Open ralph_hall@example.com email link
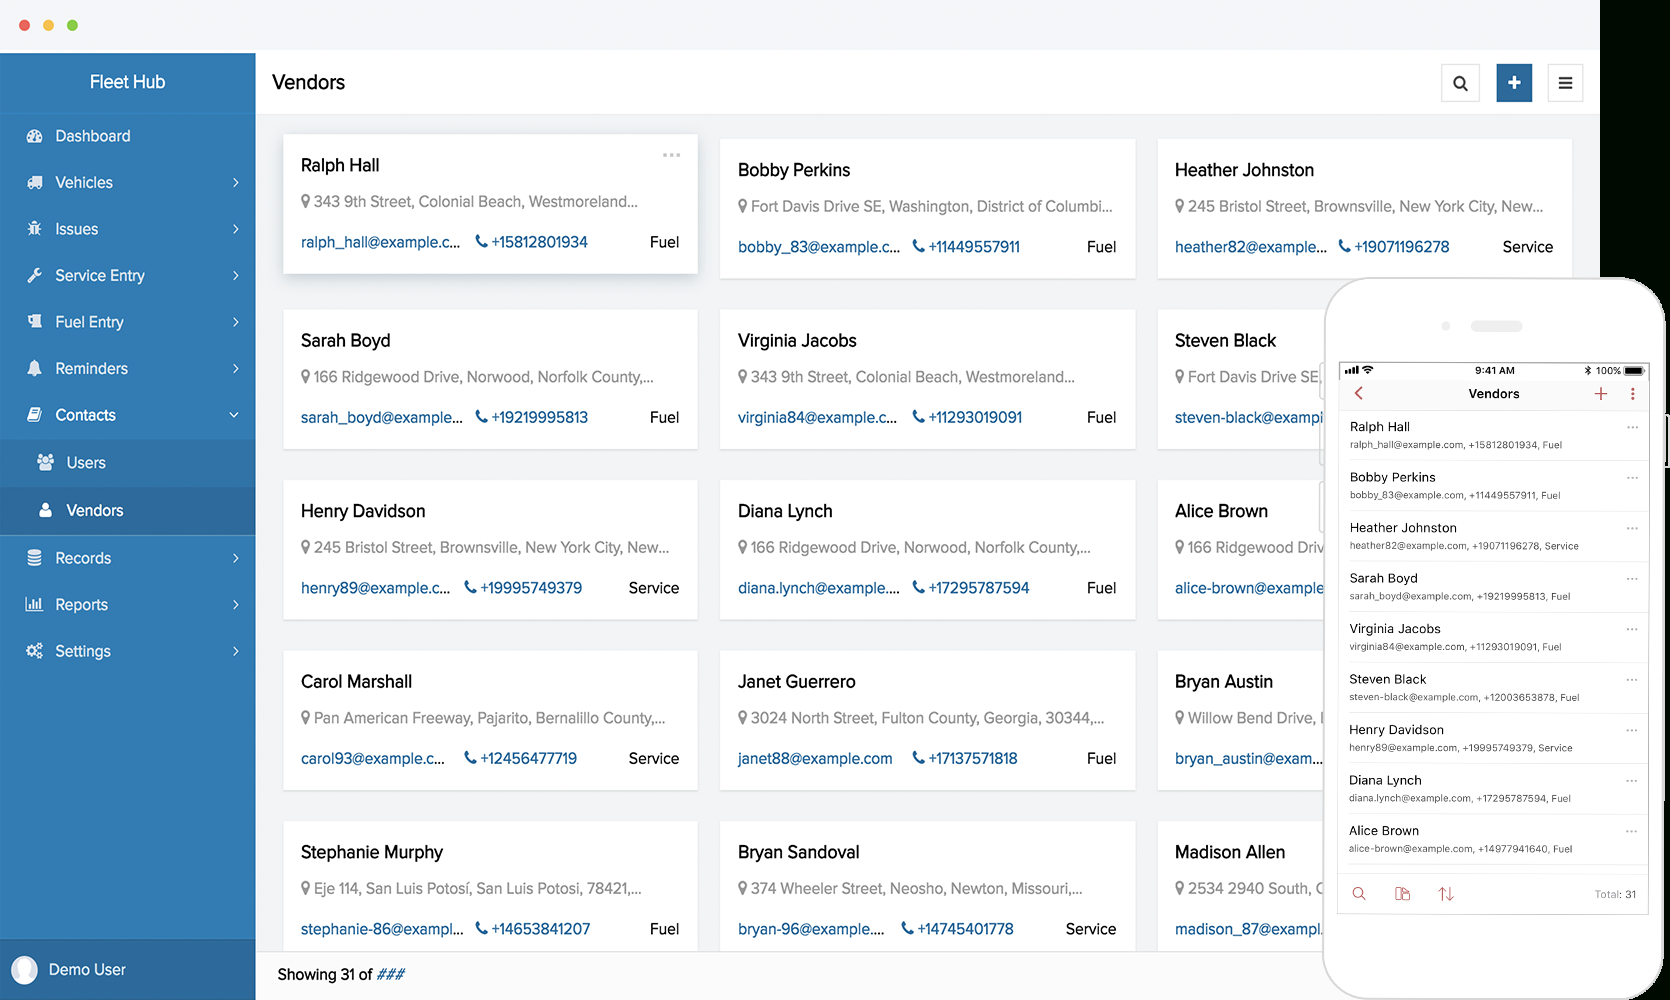Image resolution: width=1670 pixels, height=1000 pixels. pos(380,242)
